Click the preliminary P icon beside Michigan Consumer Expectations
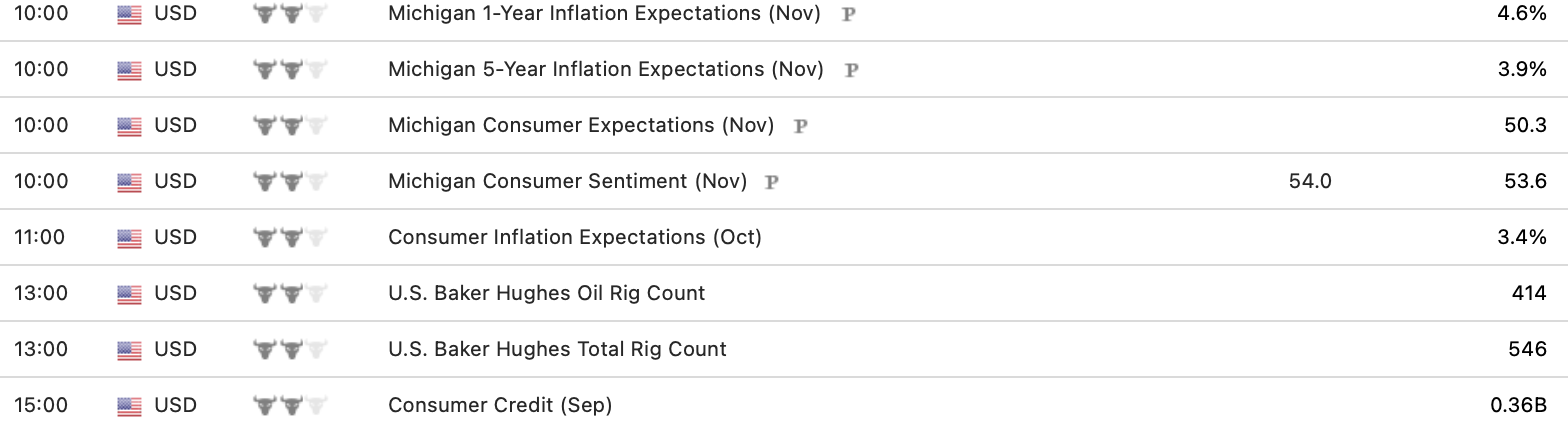 801,126
